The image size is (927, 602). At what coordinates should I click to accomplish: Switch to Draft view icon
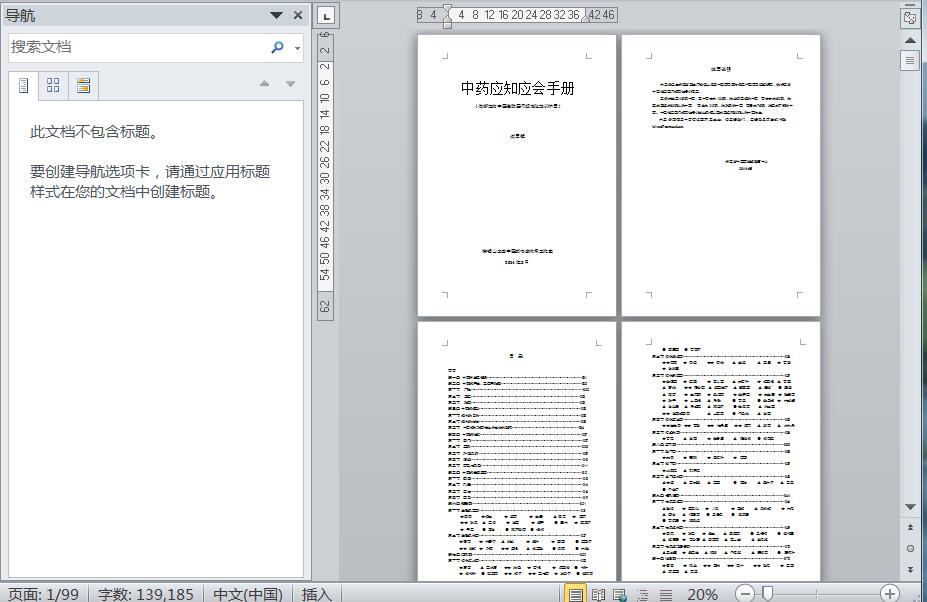click(x=665, y=594)
